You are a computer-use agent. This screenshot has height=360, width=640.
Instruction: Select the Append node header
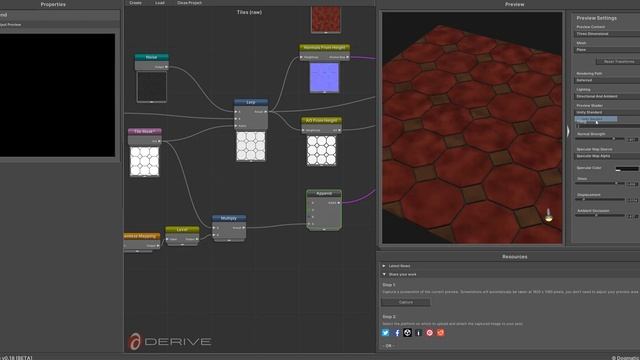tap(324, 193)
